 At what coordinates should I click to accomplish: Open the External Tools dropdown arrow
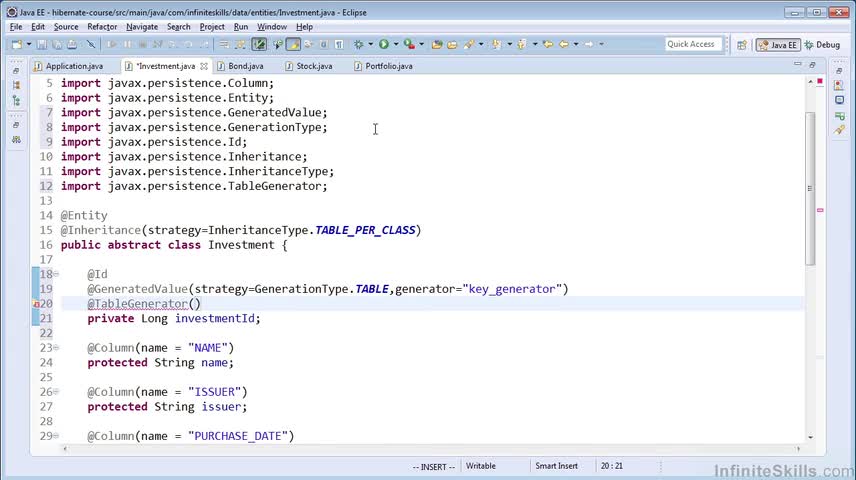coord(421,44)
